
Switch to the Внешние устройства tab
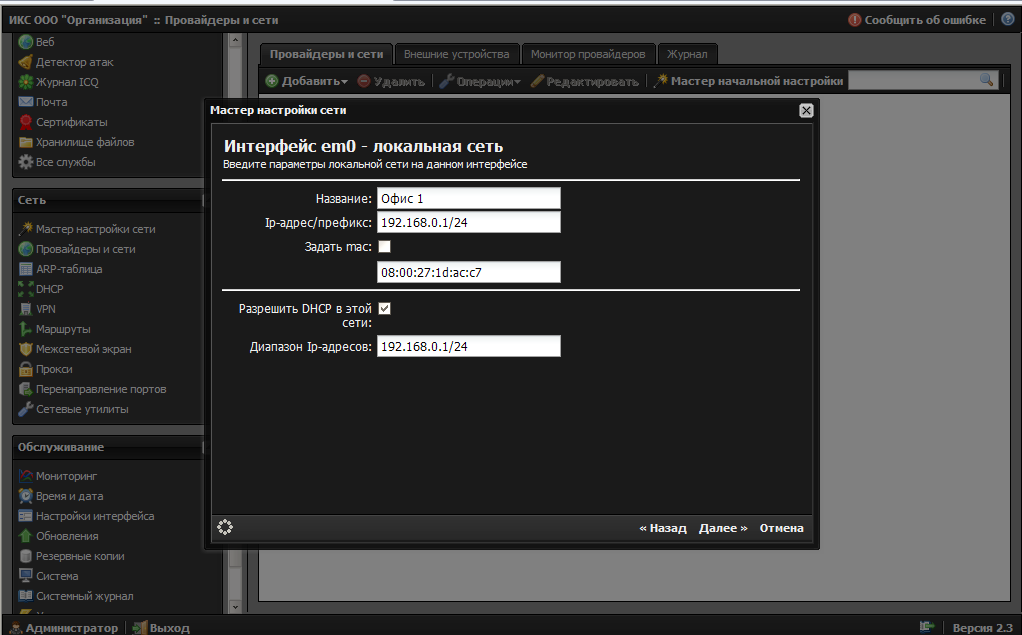pos(456,54)
